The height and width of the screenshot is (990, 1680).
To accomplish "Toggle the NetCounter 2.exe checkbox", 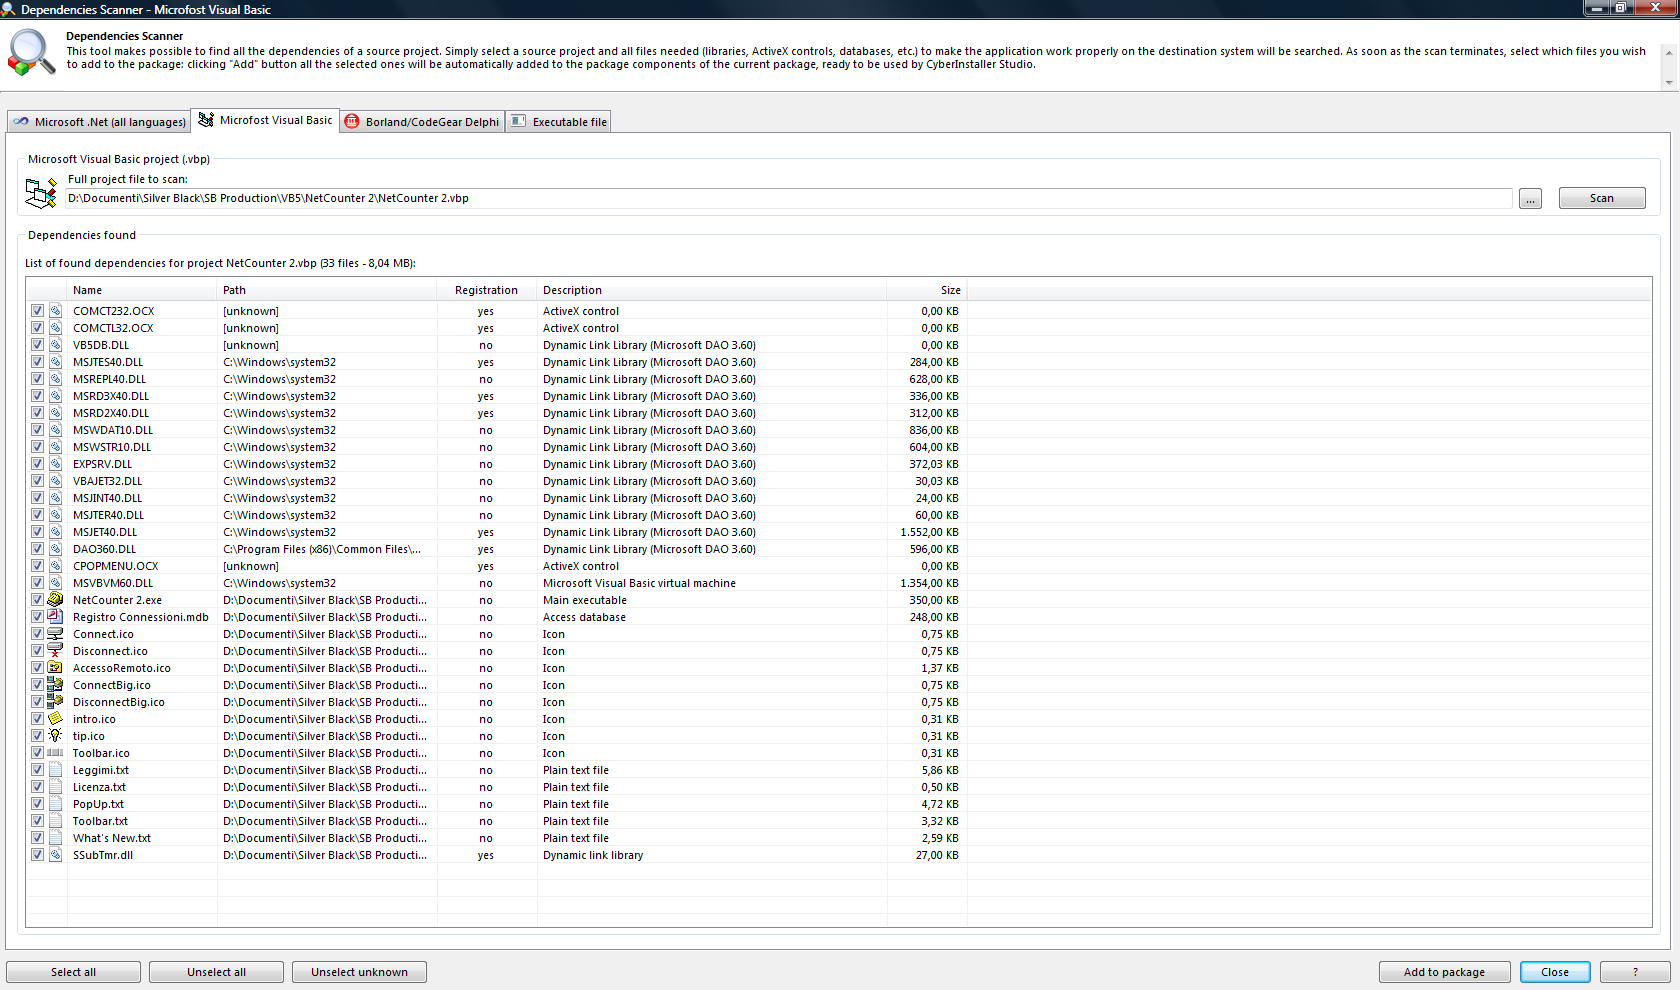I will (x=37, y=600).
